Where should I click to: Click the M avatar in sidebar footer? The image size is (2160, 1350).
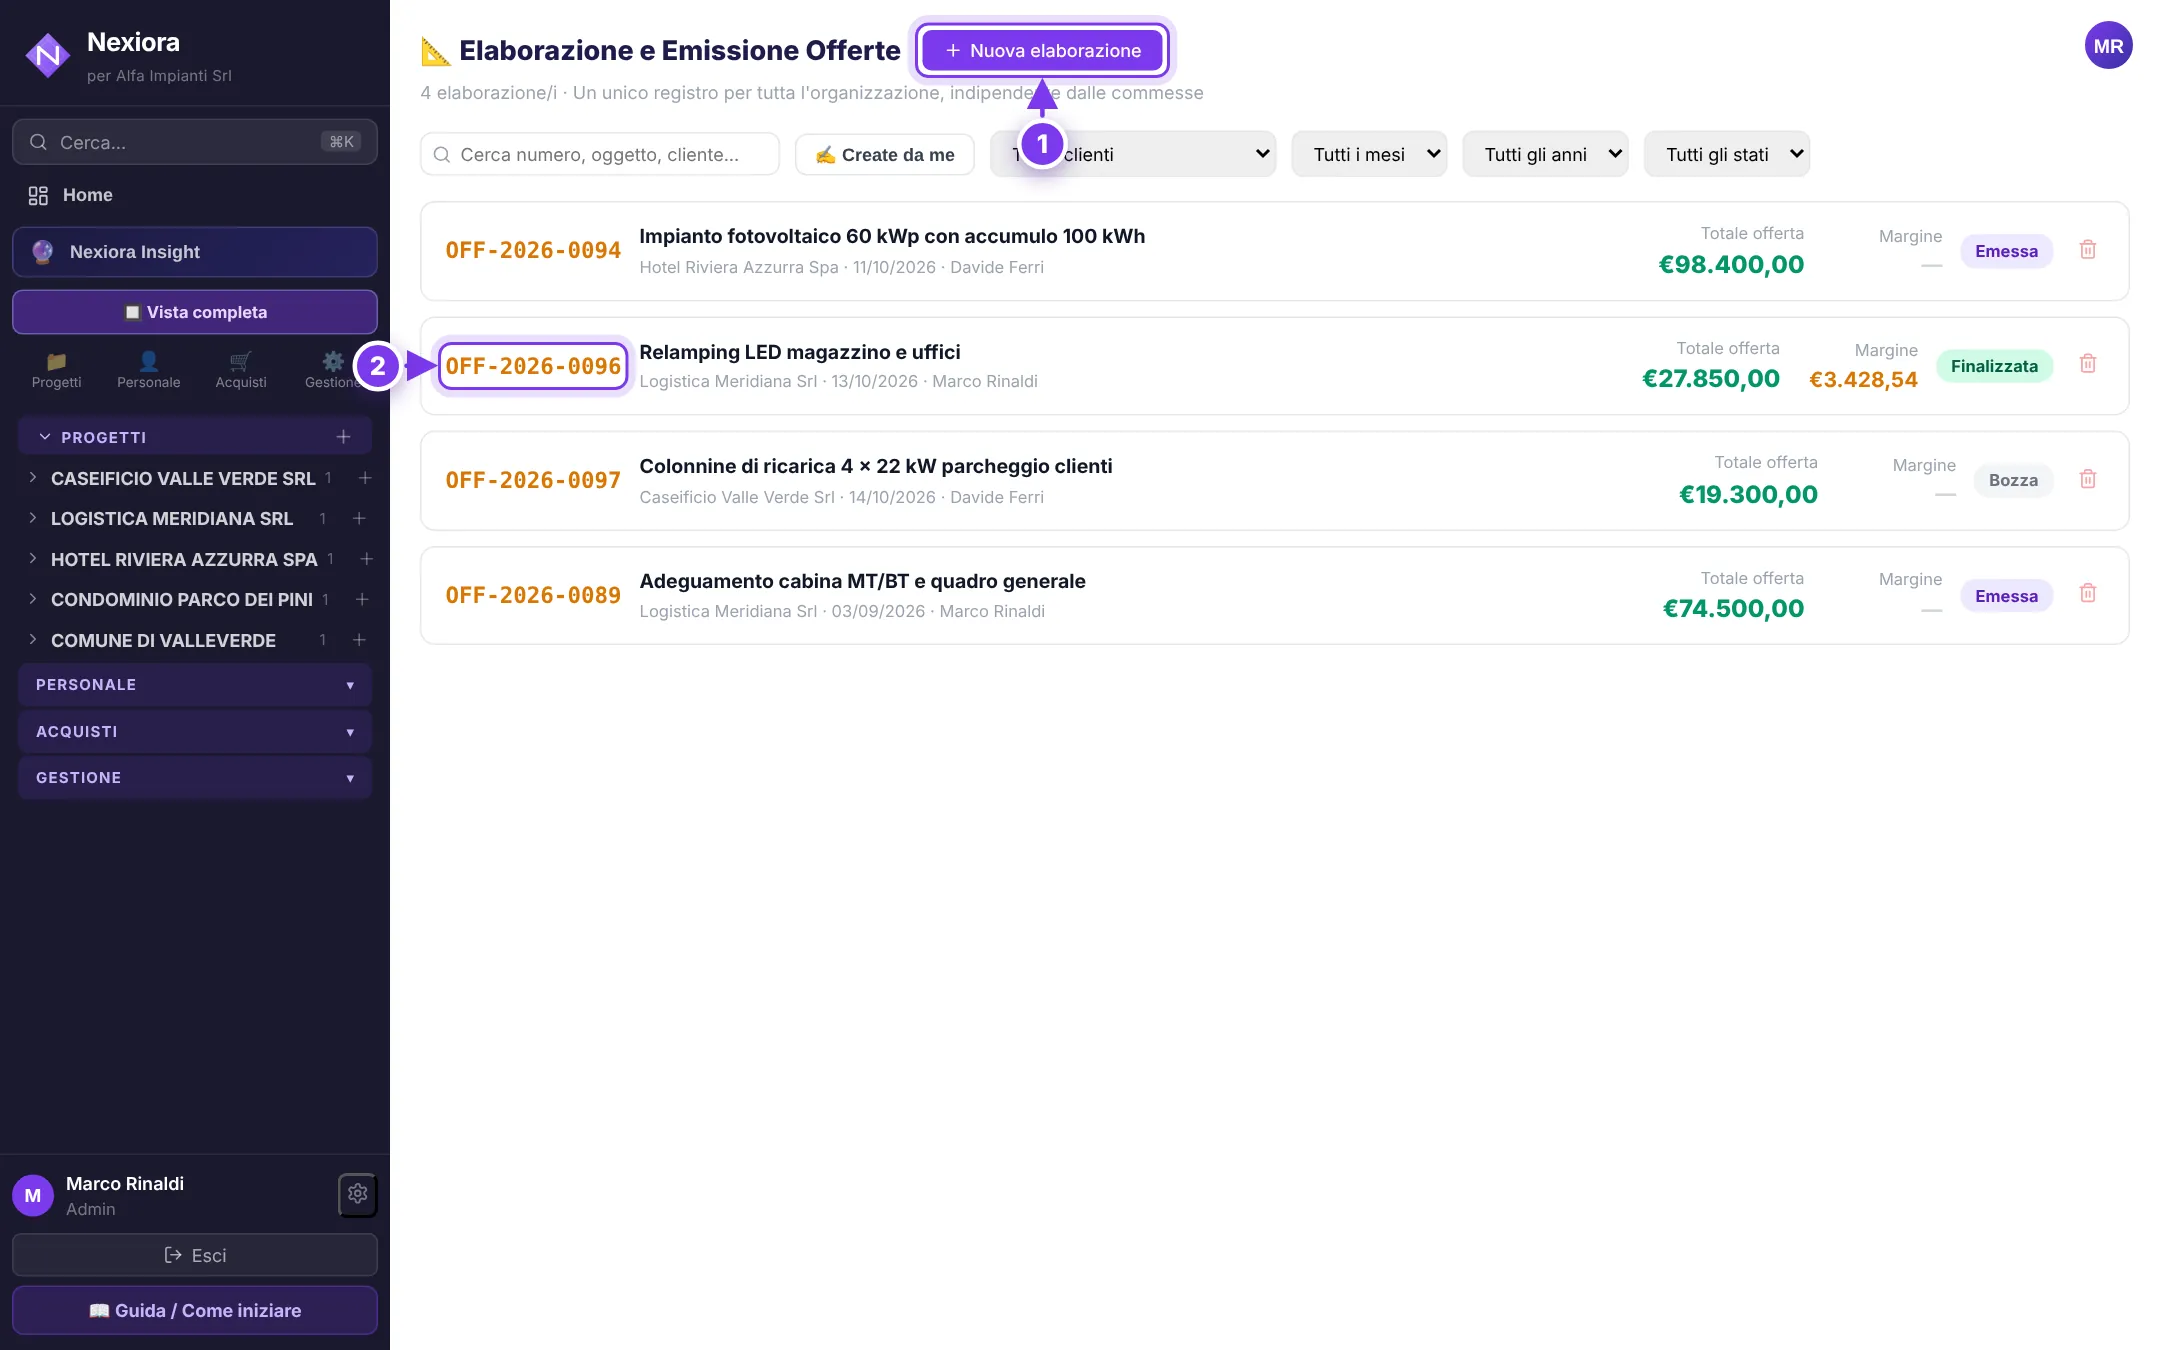click(33, 1195)
